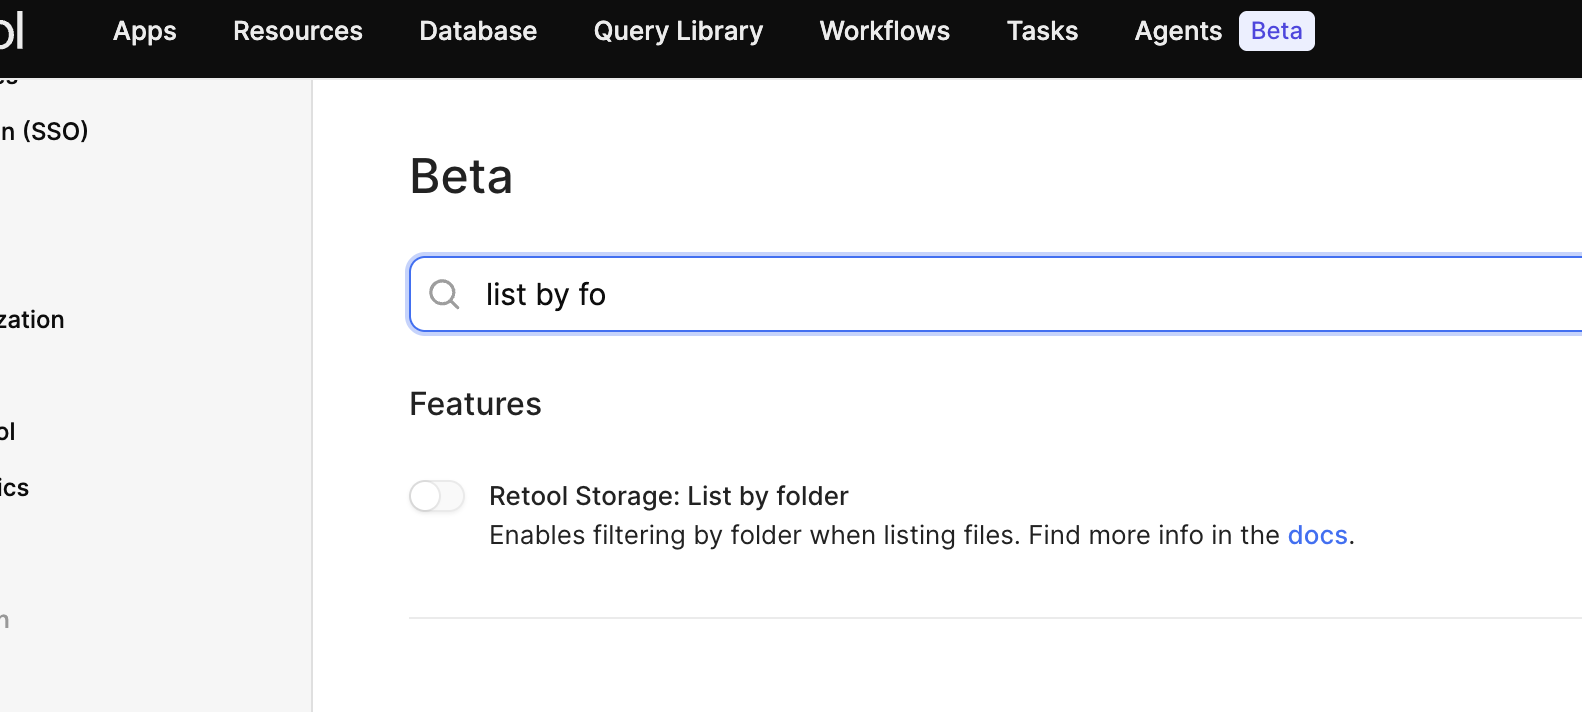The height and width of the screenshot is (712, 1582).
Task: Click the Features section heading
Action: pyautogui.click(x=475, y=404)
